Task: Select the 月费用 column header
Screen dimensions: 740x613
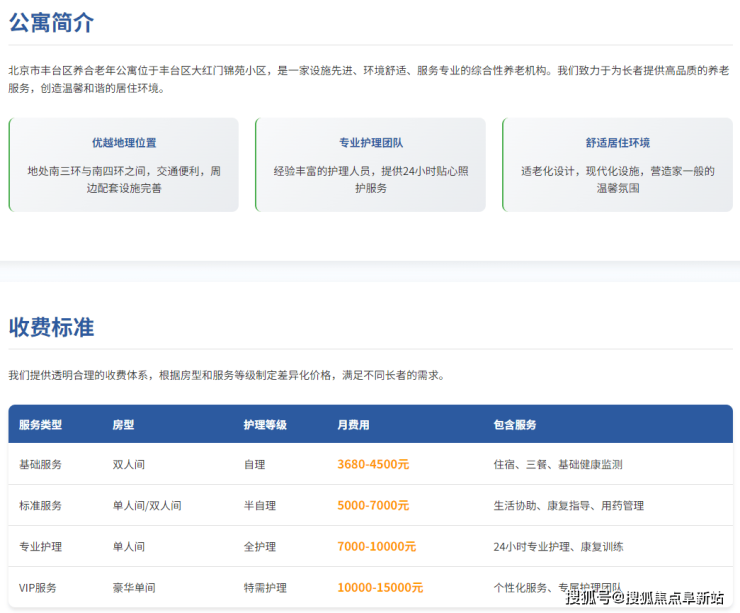Action: [x=353, y=425]
